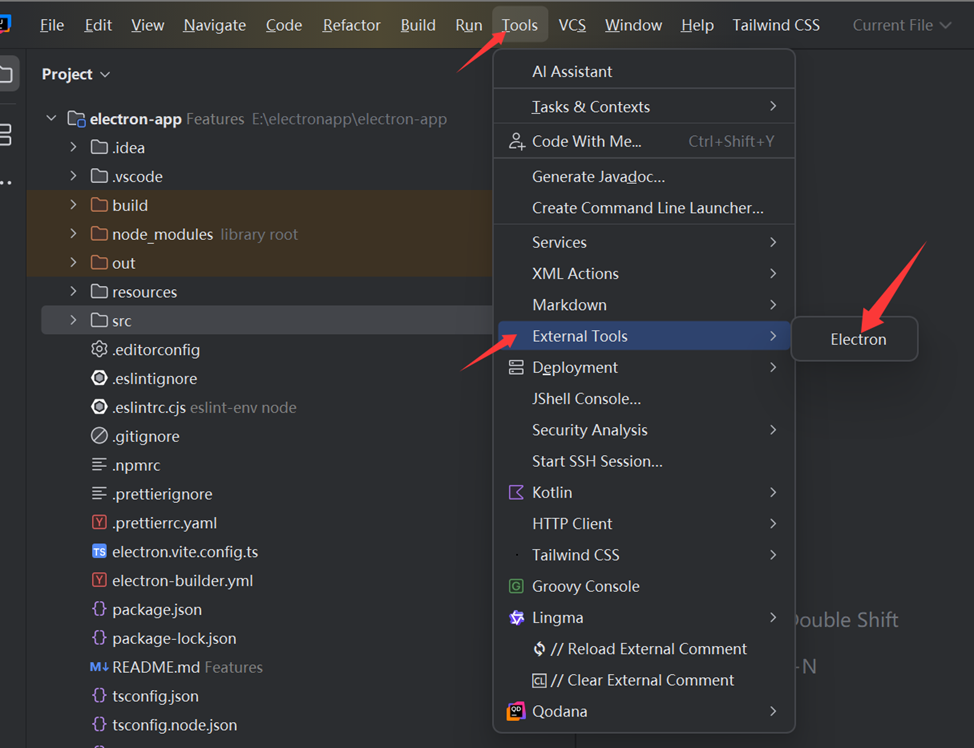The height and width of the screenshot is (748, 974).
Task: Open Code With Me menu entry
Action: tap(587, 142)
